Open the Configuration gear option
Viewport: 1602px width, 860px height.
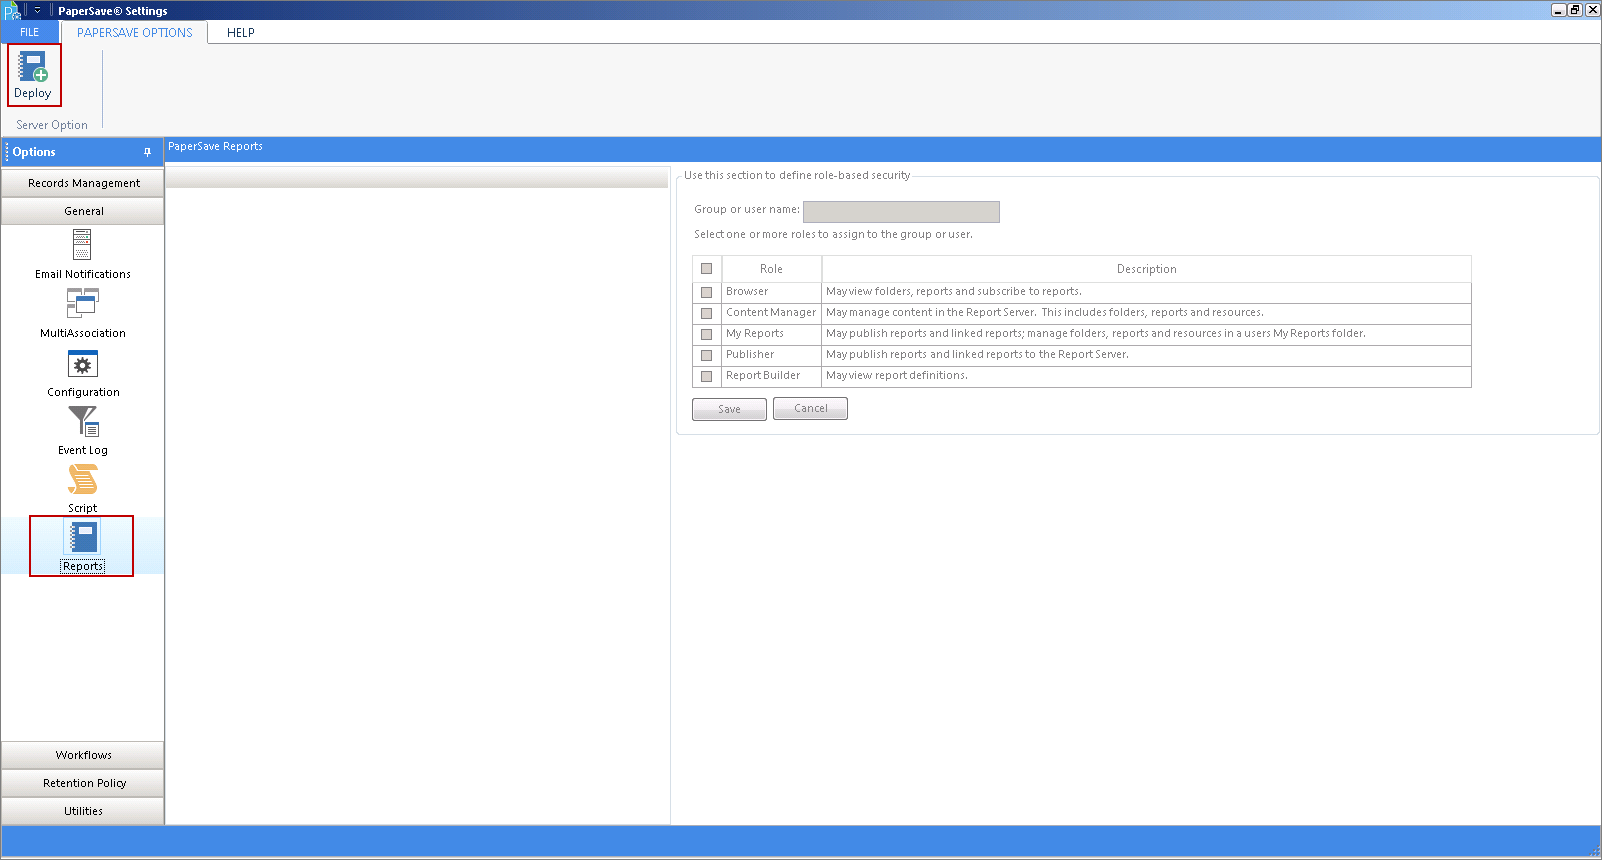coord(83,372)
